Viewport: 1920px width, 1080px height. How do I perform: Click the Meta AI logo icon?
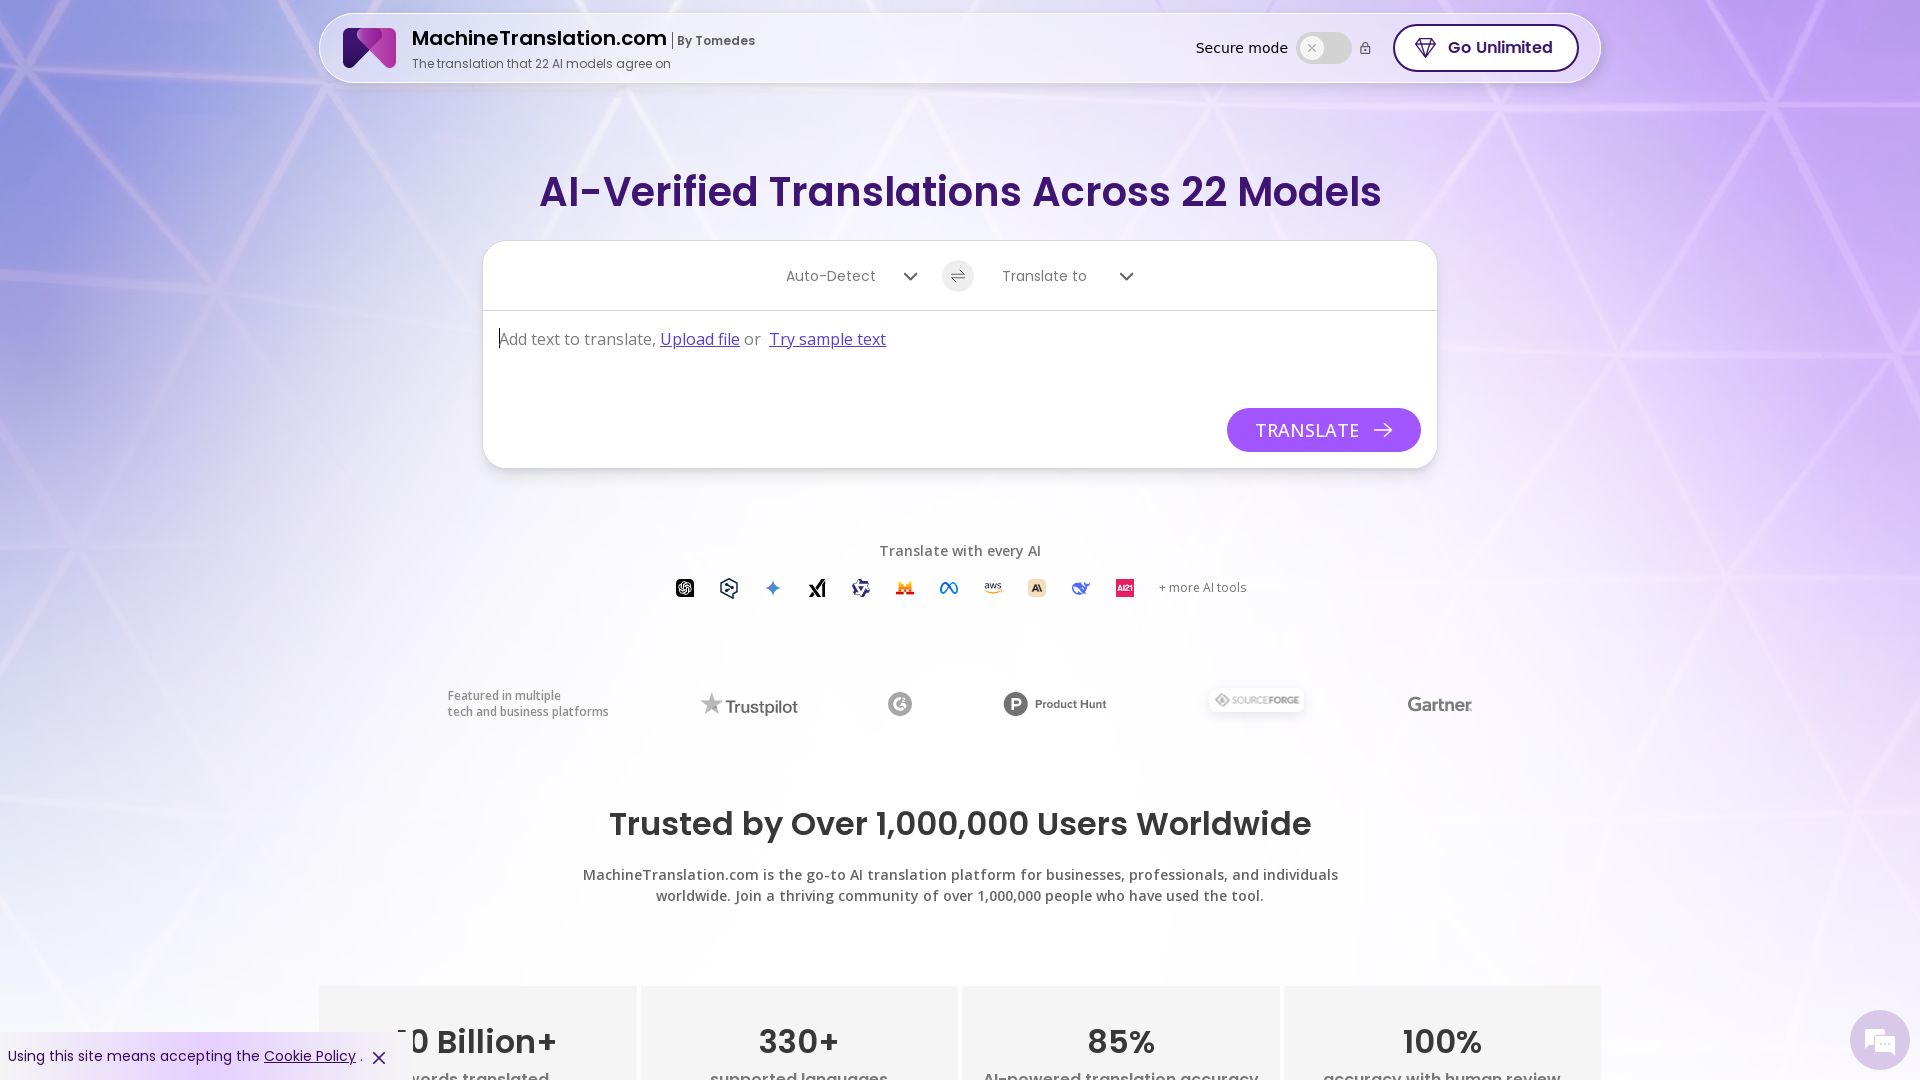coord(949,588)
